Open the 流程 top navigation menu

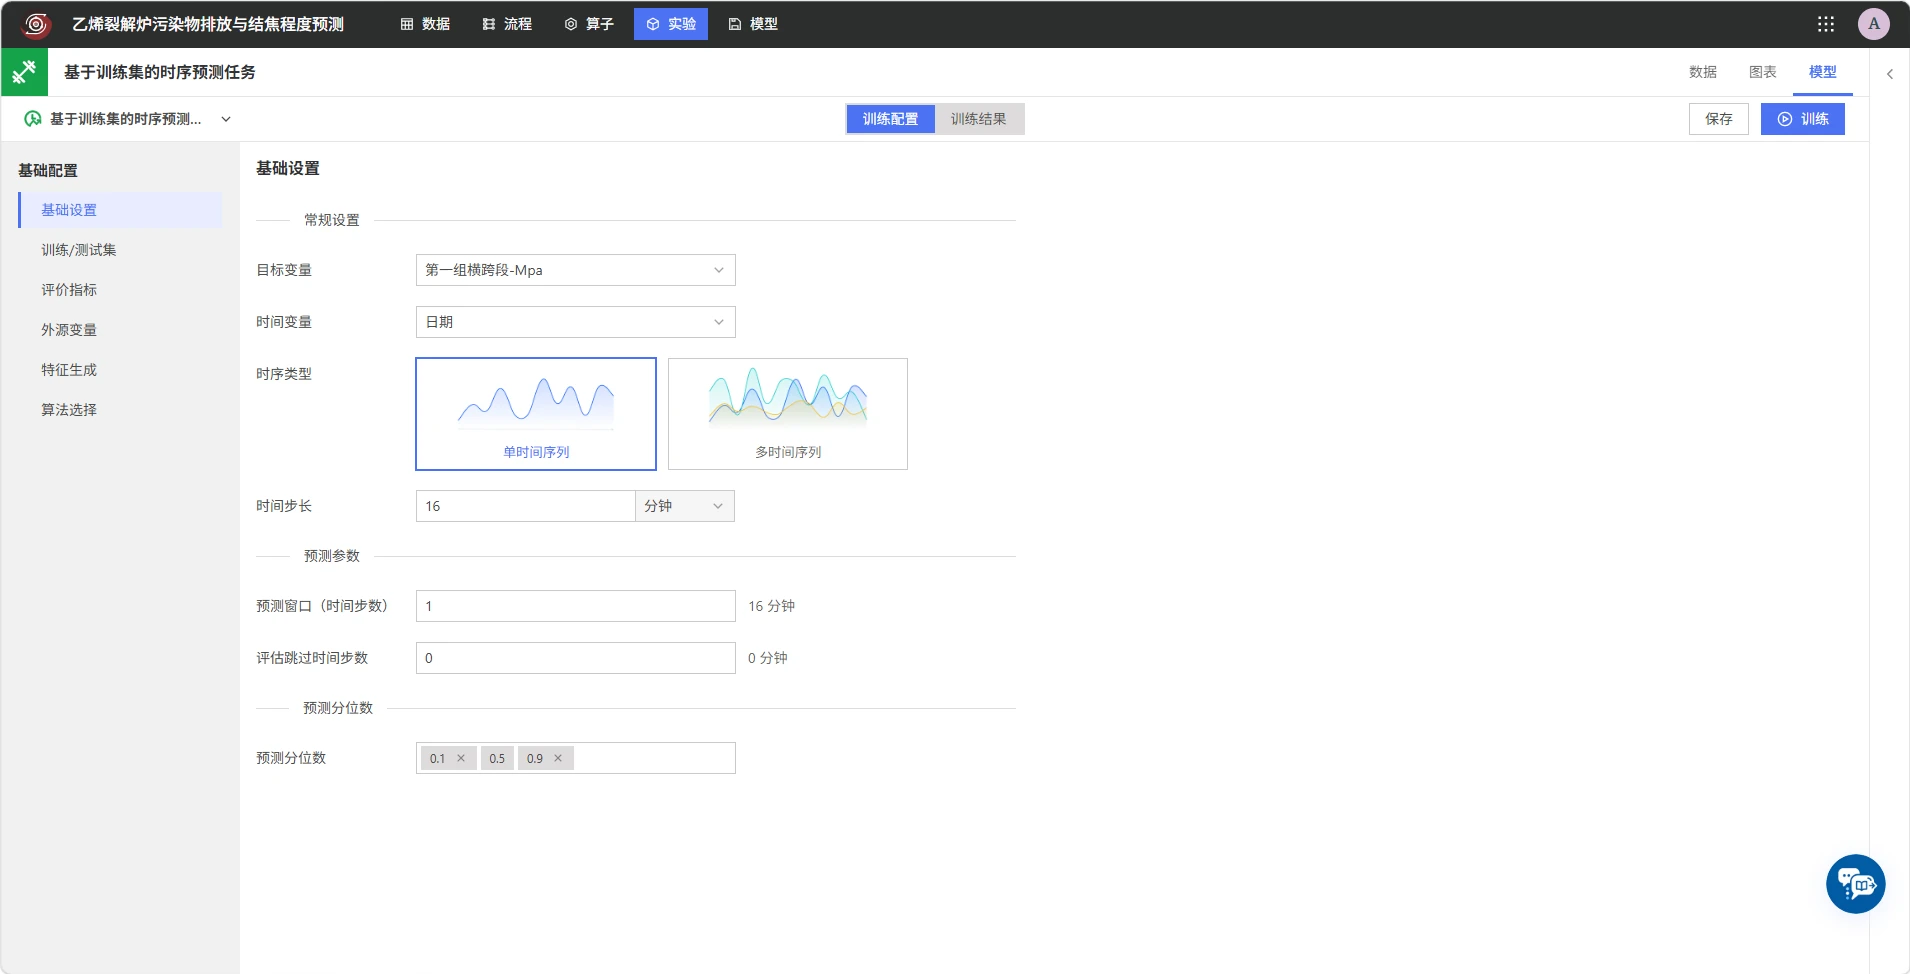point(507,24)
